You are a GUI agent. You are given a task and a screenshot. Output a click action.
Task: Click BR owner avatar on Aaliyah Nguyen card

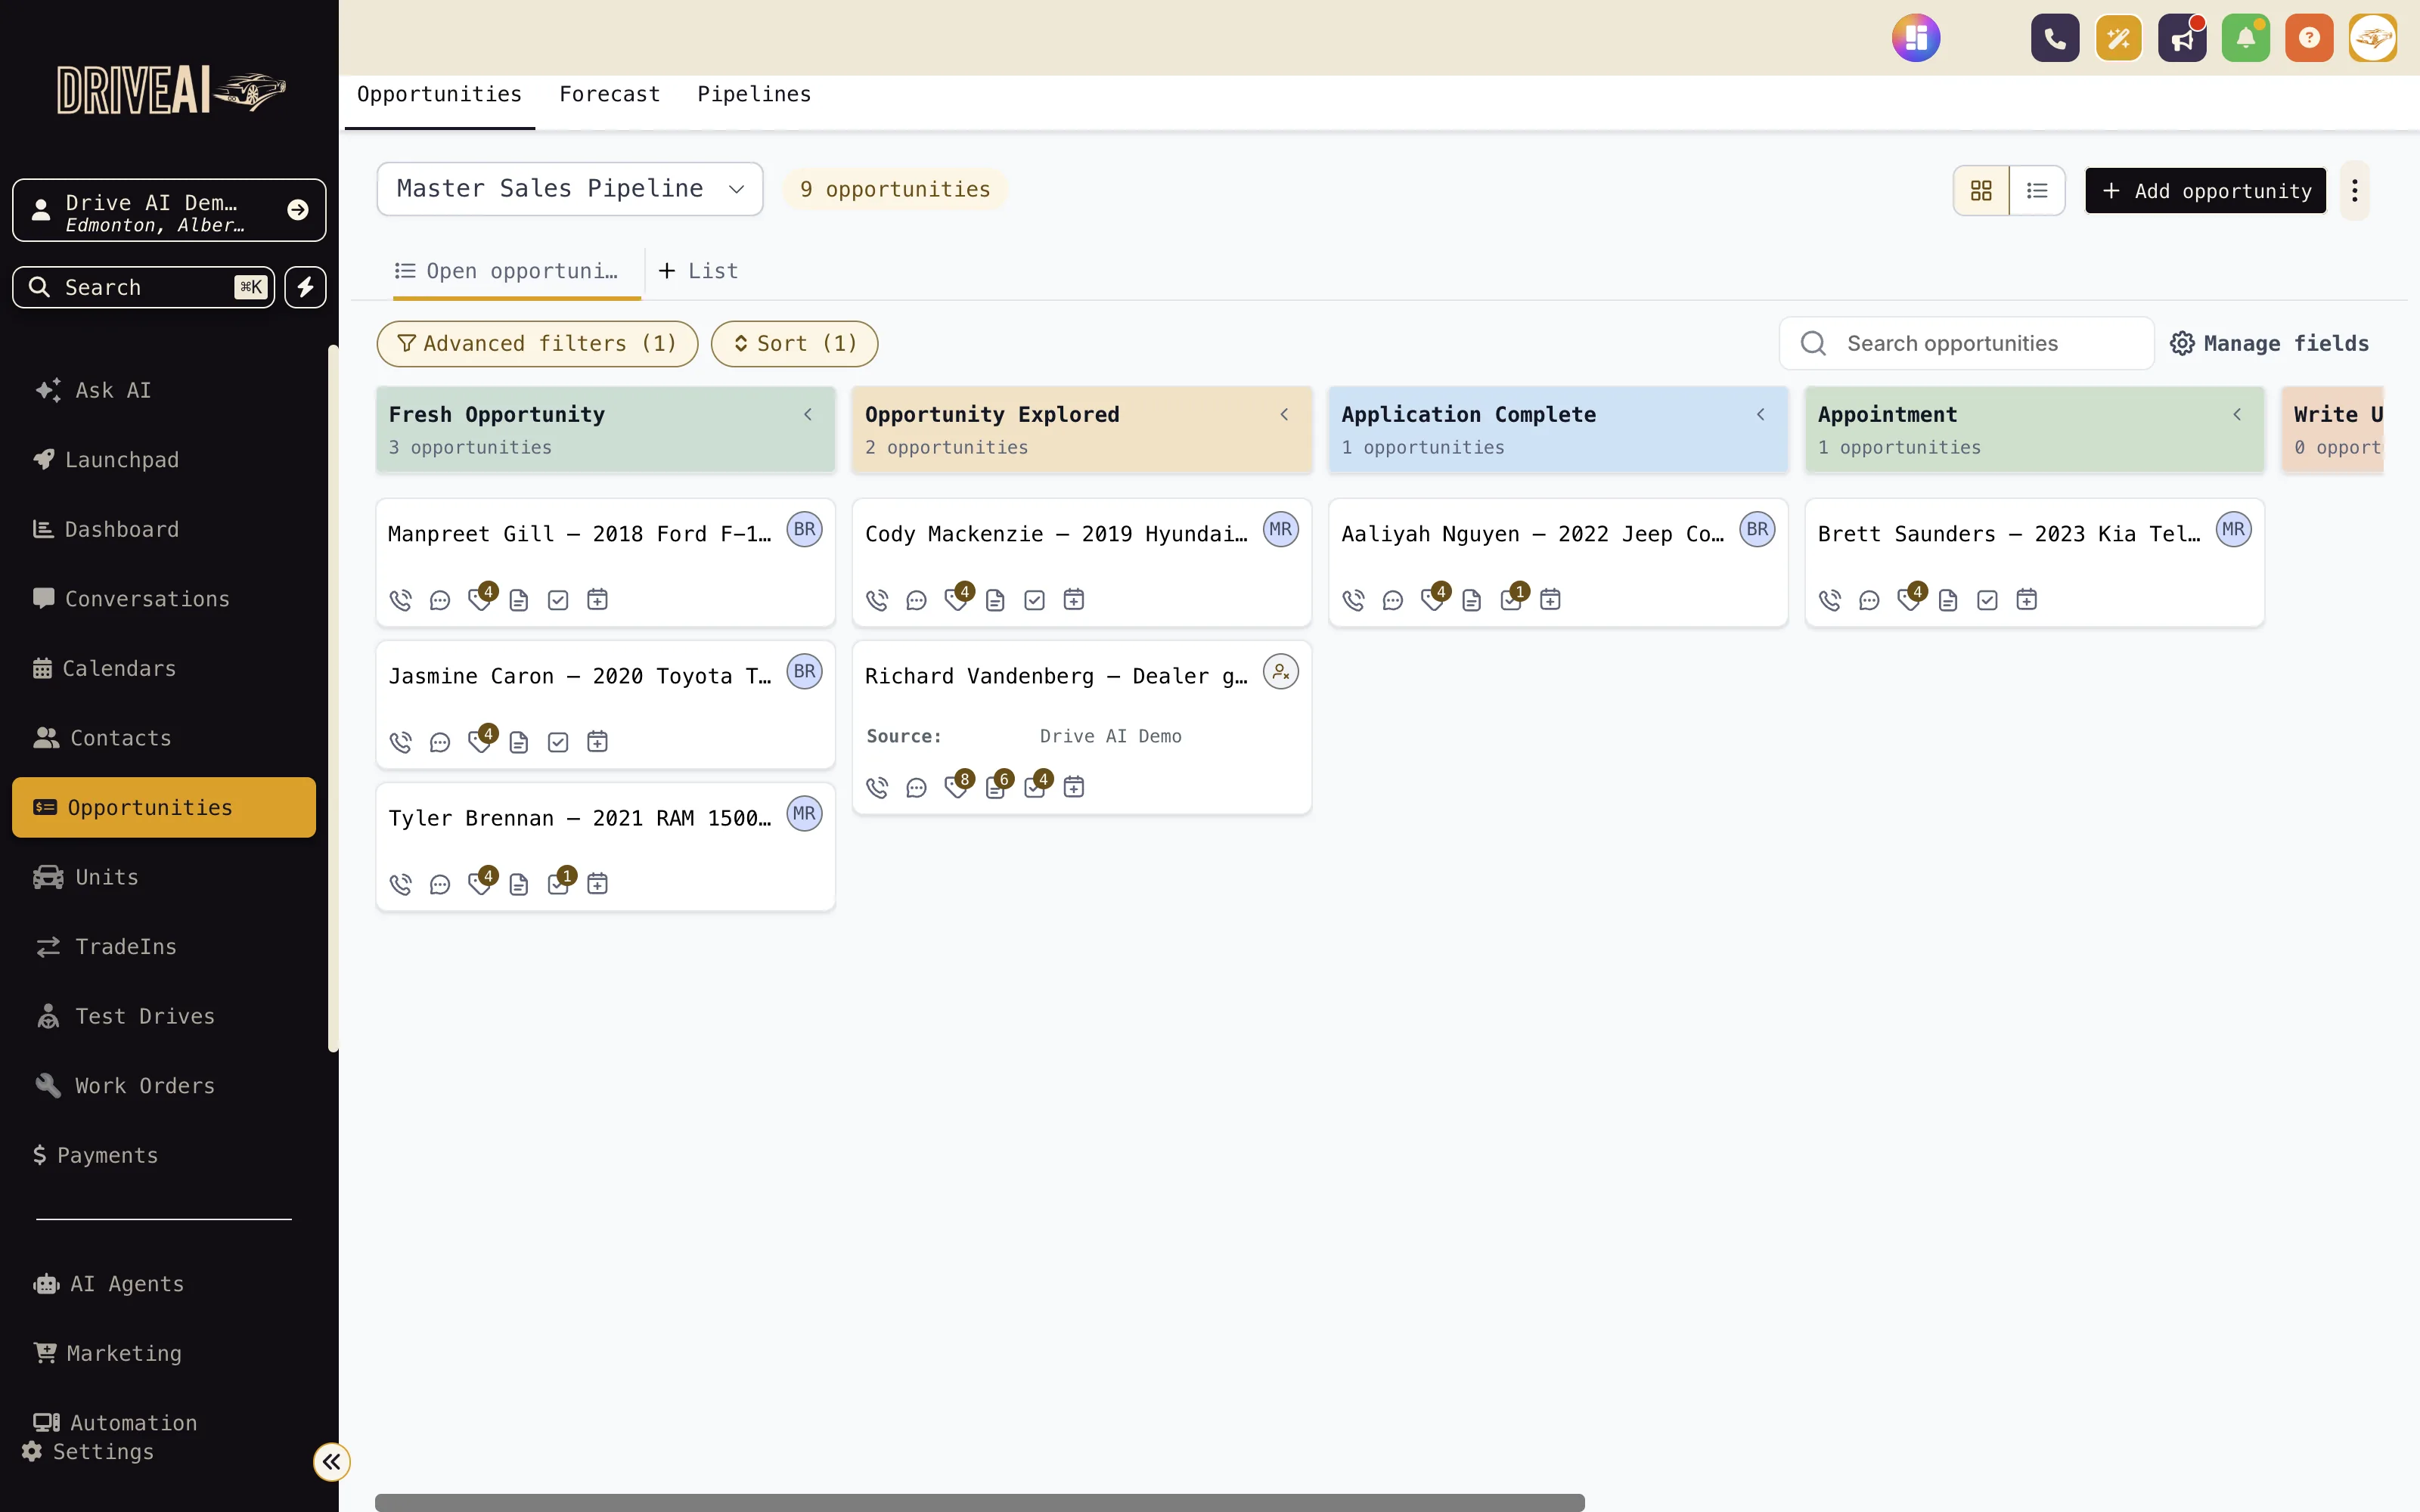(1757, 529)
